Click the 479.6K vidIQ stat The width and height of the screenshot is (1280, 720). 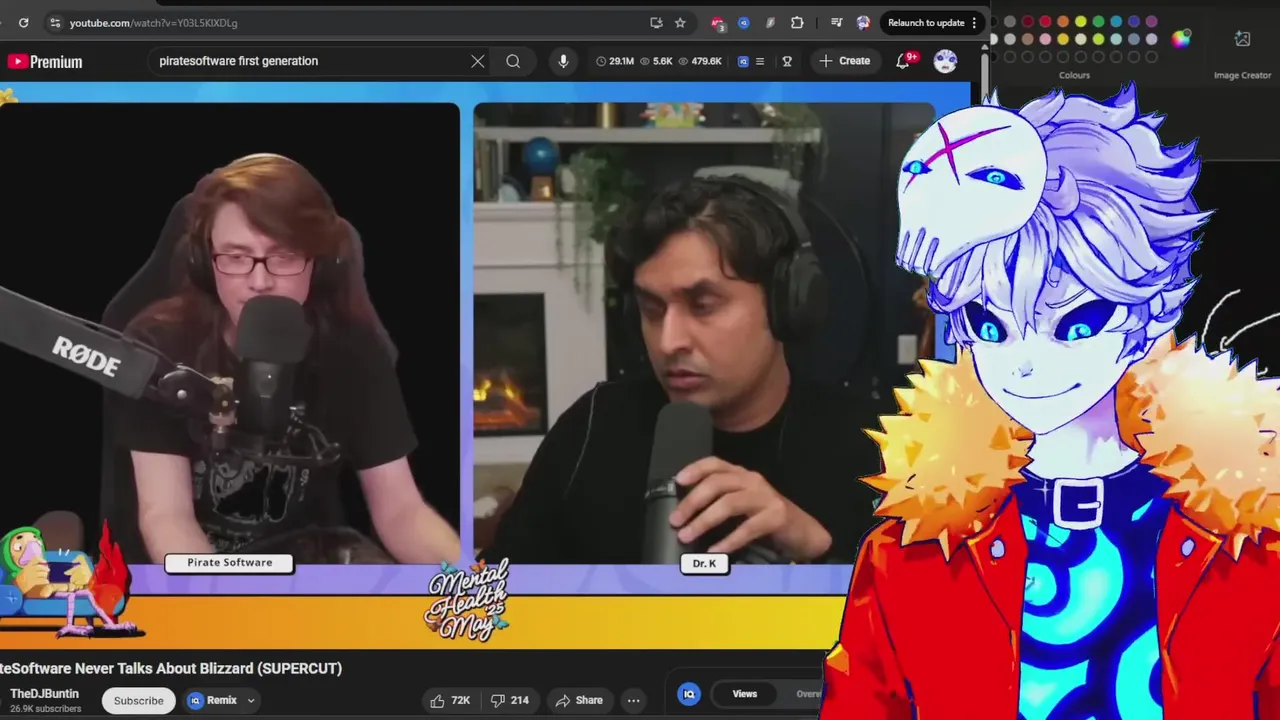tap(700, 61)
